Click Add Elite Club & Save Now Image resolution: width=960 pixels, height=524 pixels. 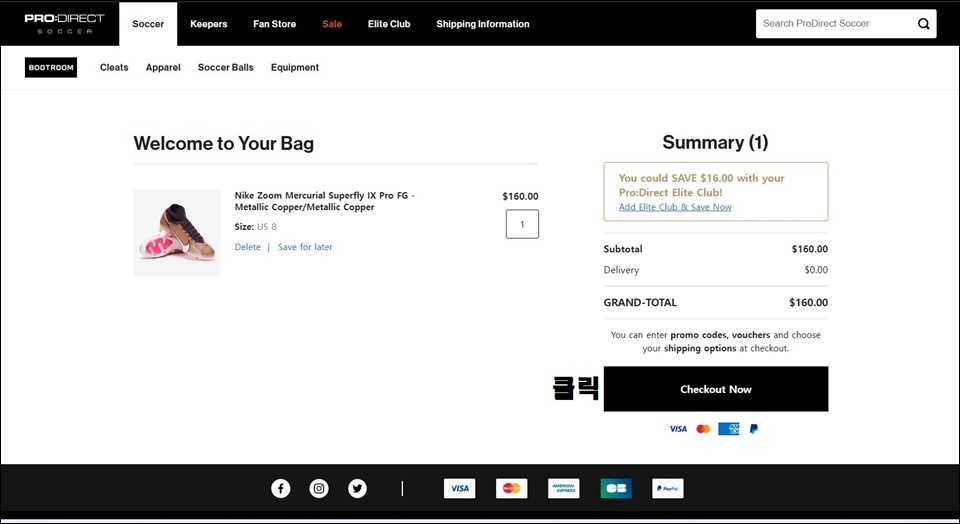coord(675,207)
